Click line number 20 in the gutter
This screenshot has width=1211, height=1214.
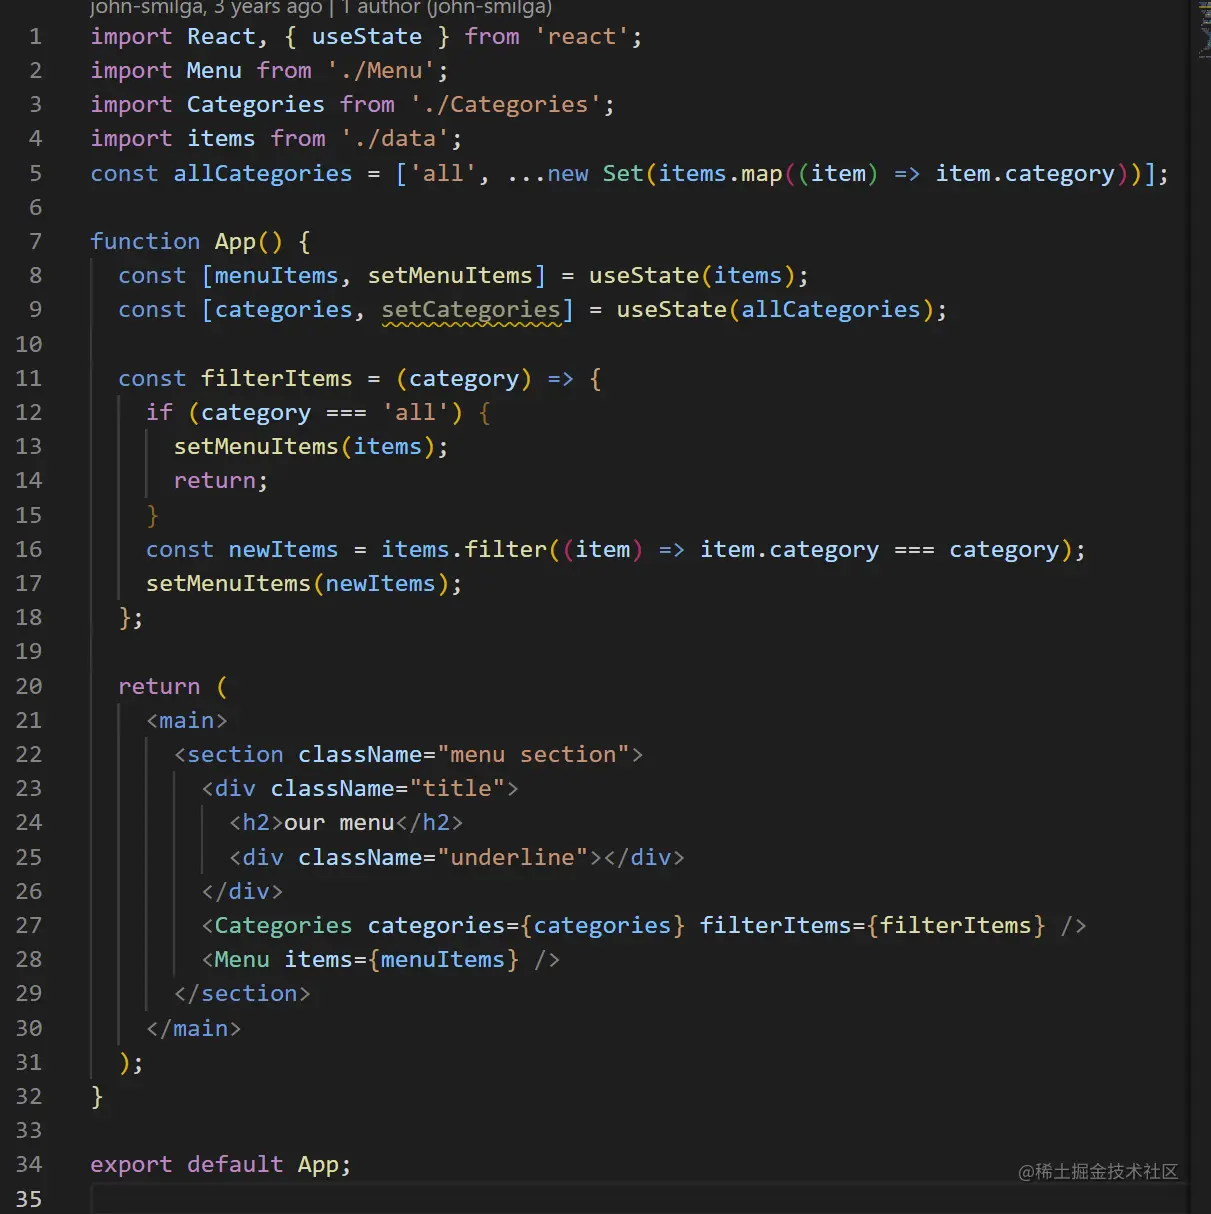(29, 686)
